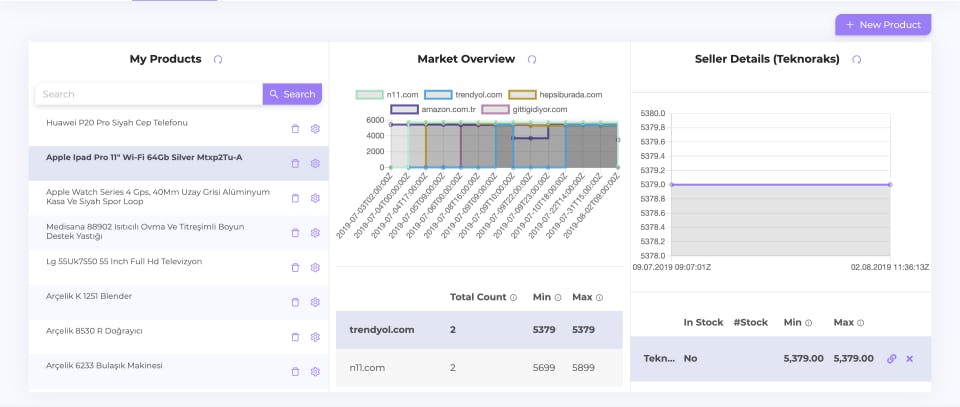Image resolution: width=960 pixels, height=407 pixels.
Task: Show Total Count info tooltip icon
Action: coord(514,297)
